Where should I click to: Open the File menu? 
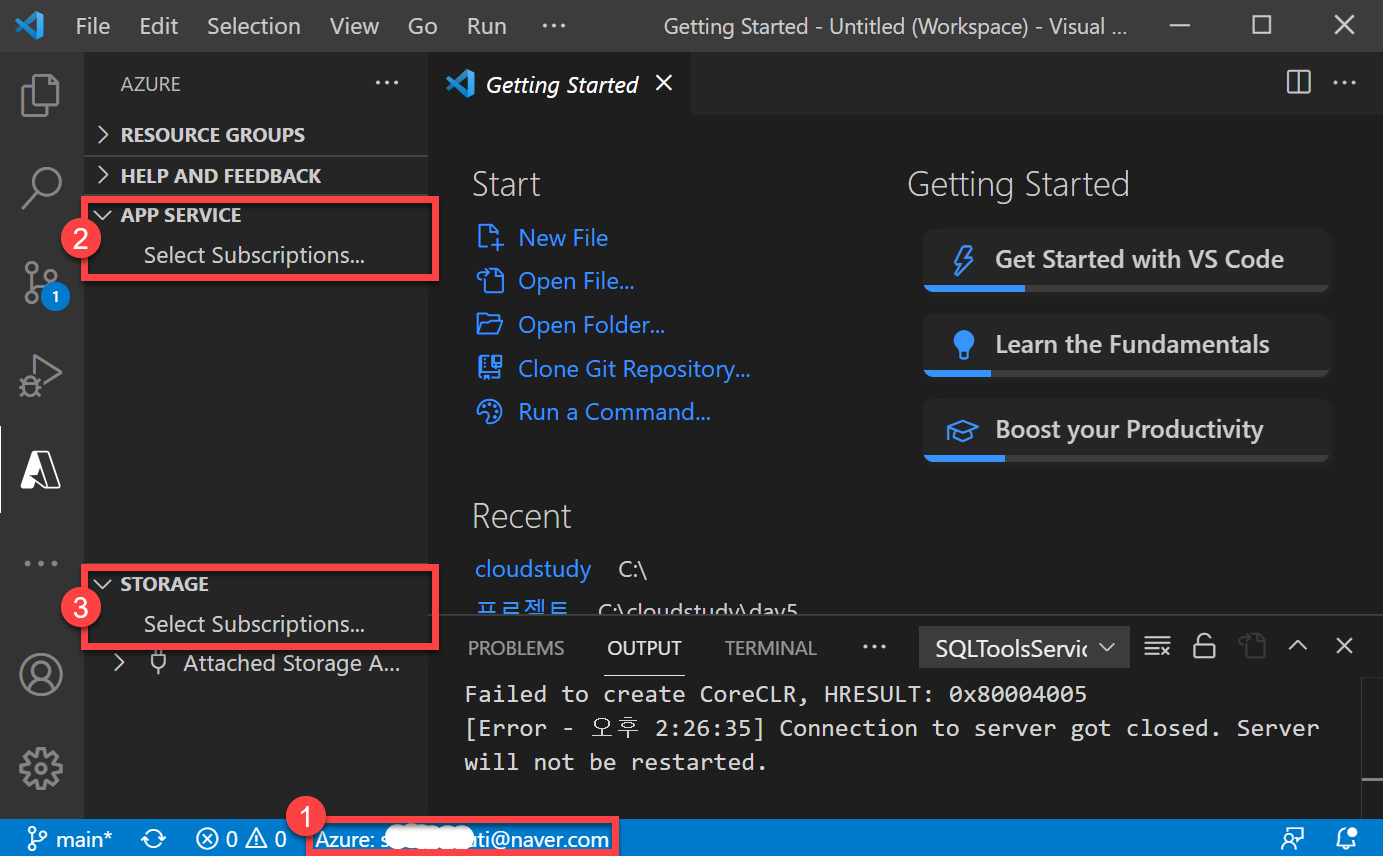pyautogui.click(x=93, y=26)
